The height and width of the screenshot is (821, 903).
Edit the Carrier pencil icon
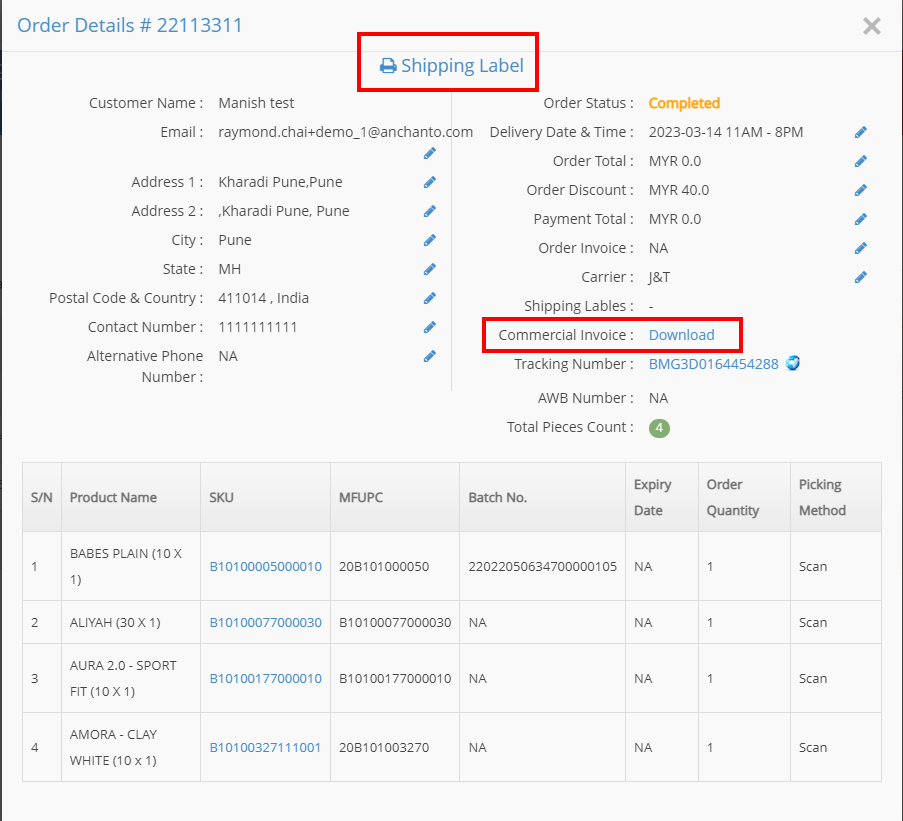tap(860, 277)
